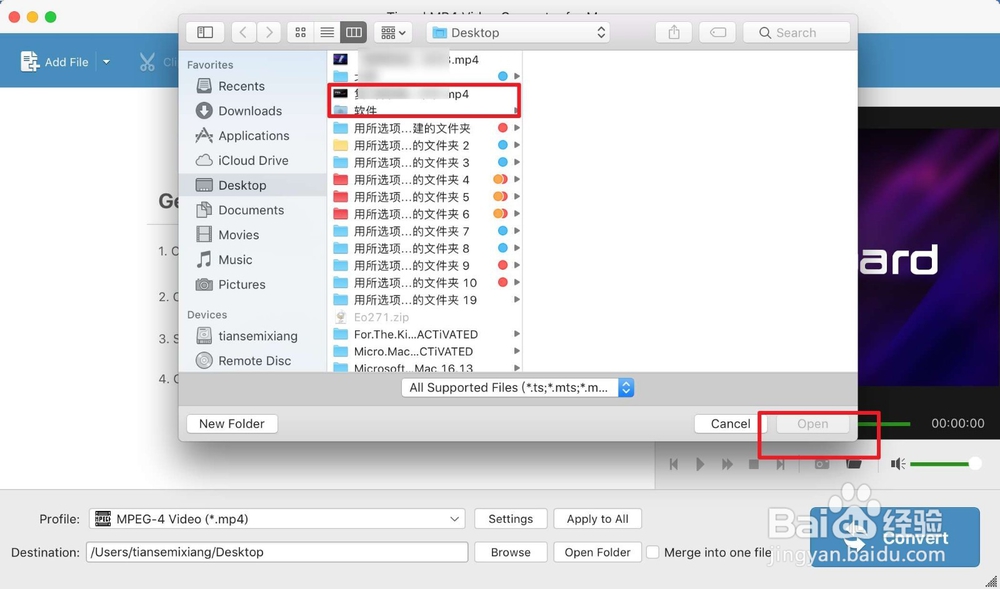
Task: Select the first .mp4 file in list
Action: coord(425,59)
